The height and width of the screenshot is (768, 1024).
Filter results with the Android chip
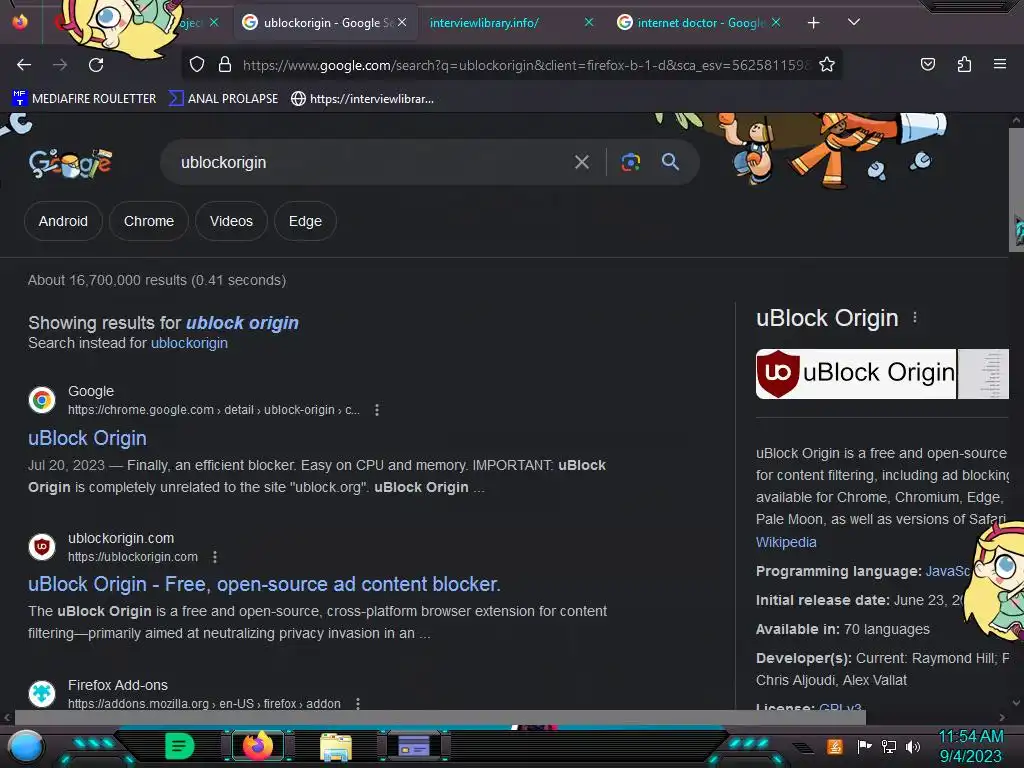point(63,221)
